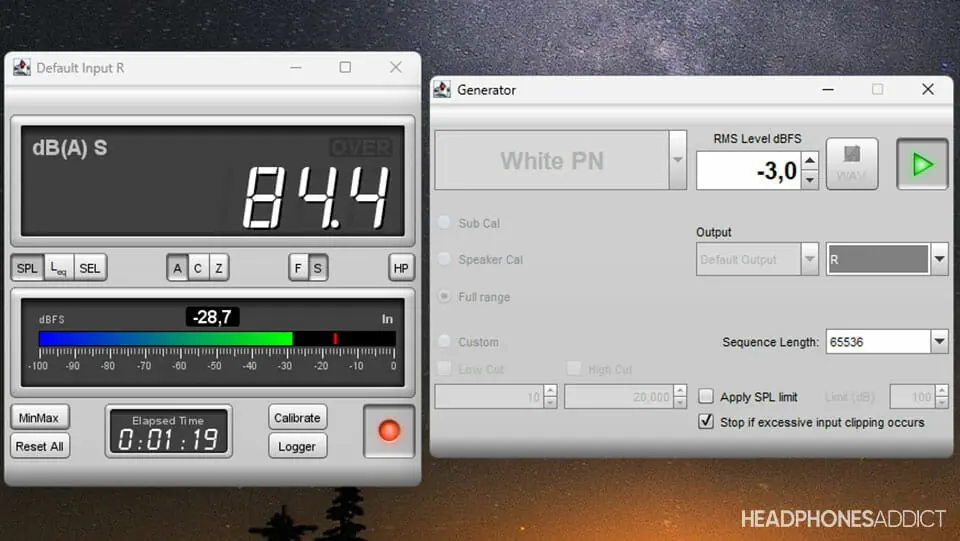Click the Elapsed Time display
Viewport: 960px width, 541px height.
click(169, 431)
